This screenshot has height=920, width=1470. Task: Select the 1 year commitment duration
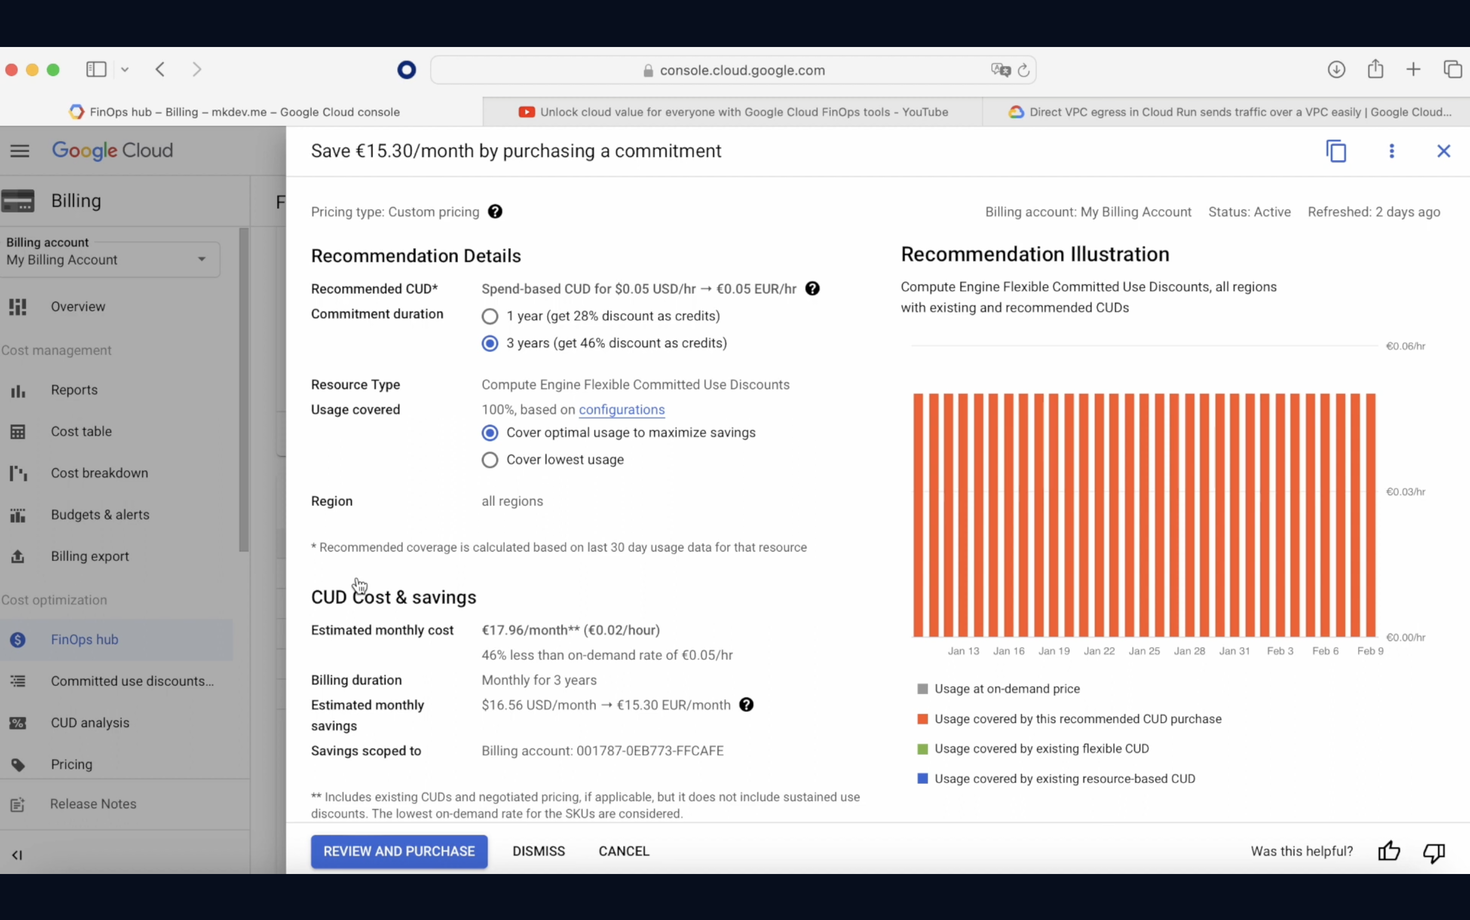490,316
